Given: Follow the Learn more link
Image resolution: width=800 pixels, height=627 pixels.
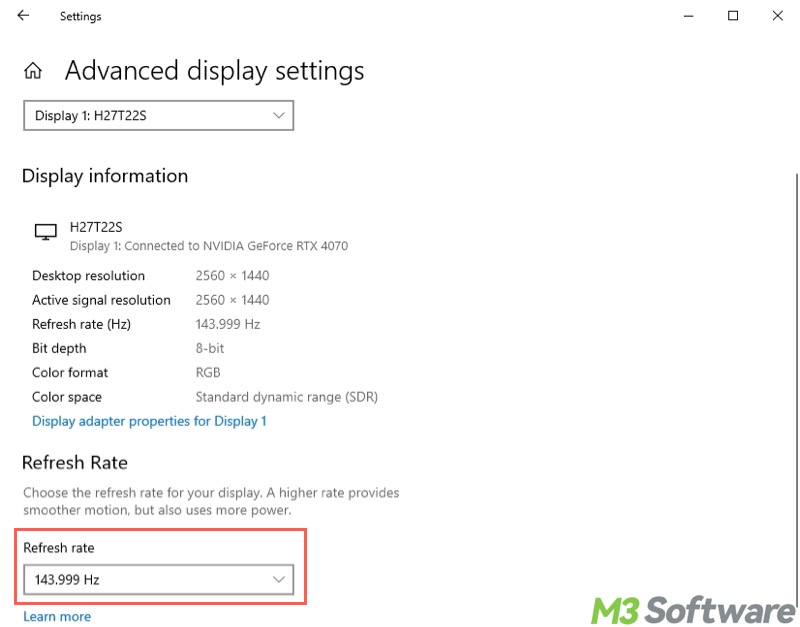Looking at the screenshot, I should (x=57, y=616).
